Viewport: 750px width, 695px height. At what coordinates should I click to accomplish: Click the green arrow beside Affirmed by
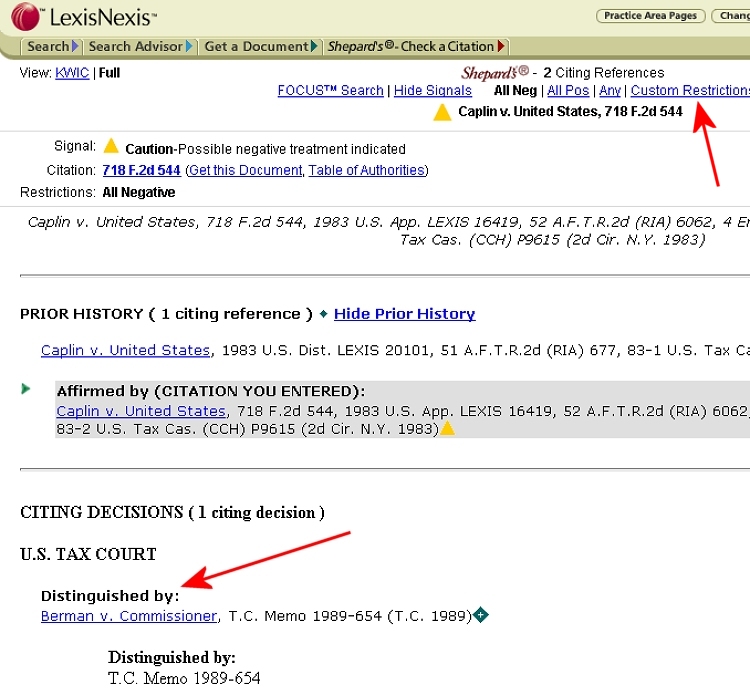pyautogui.click(x=26, y=389)
